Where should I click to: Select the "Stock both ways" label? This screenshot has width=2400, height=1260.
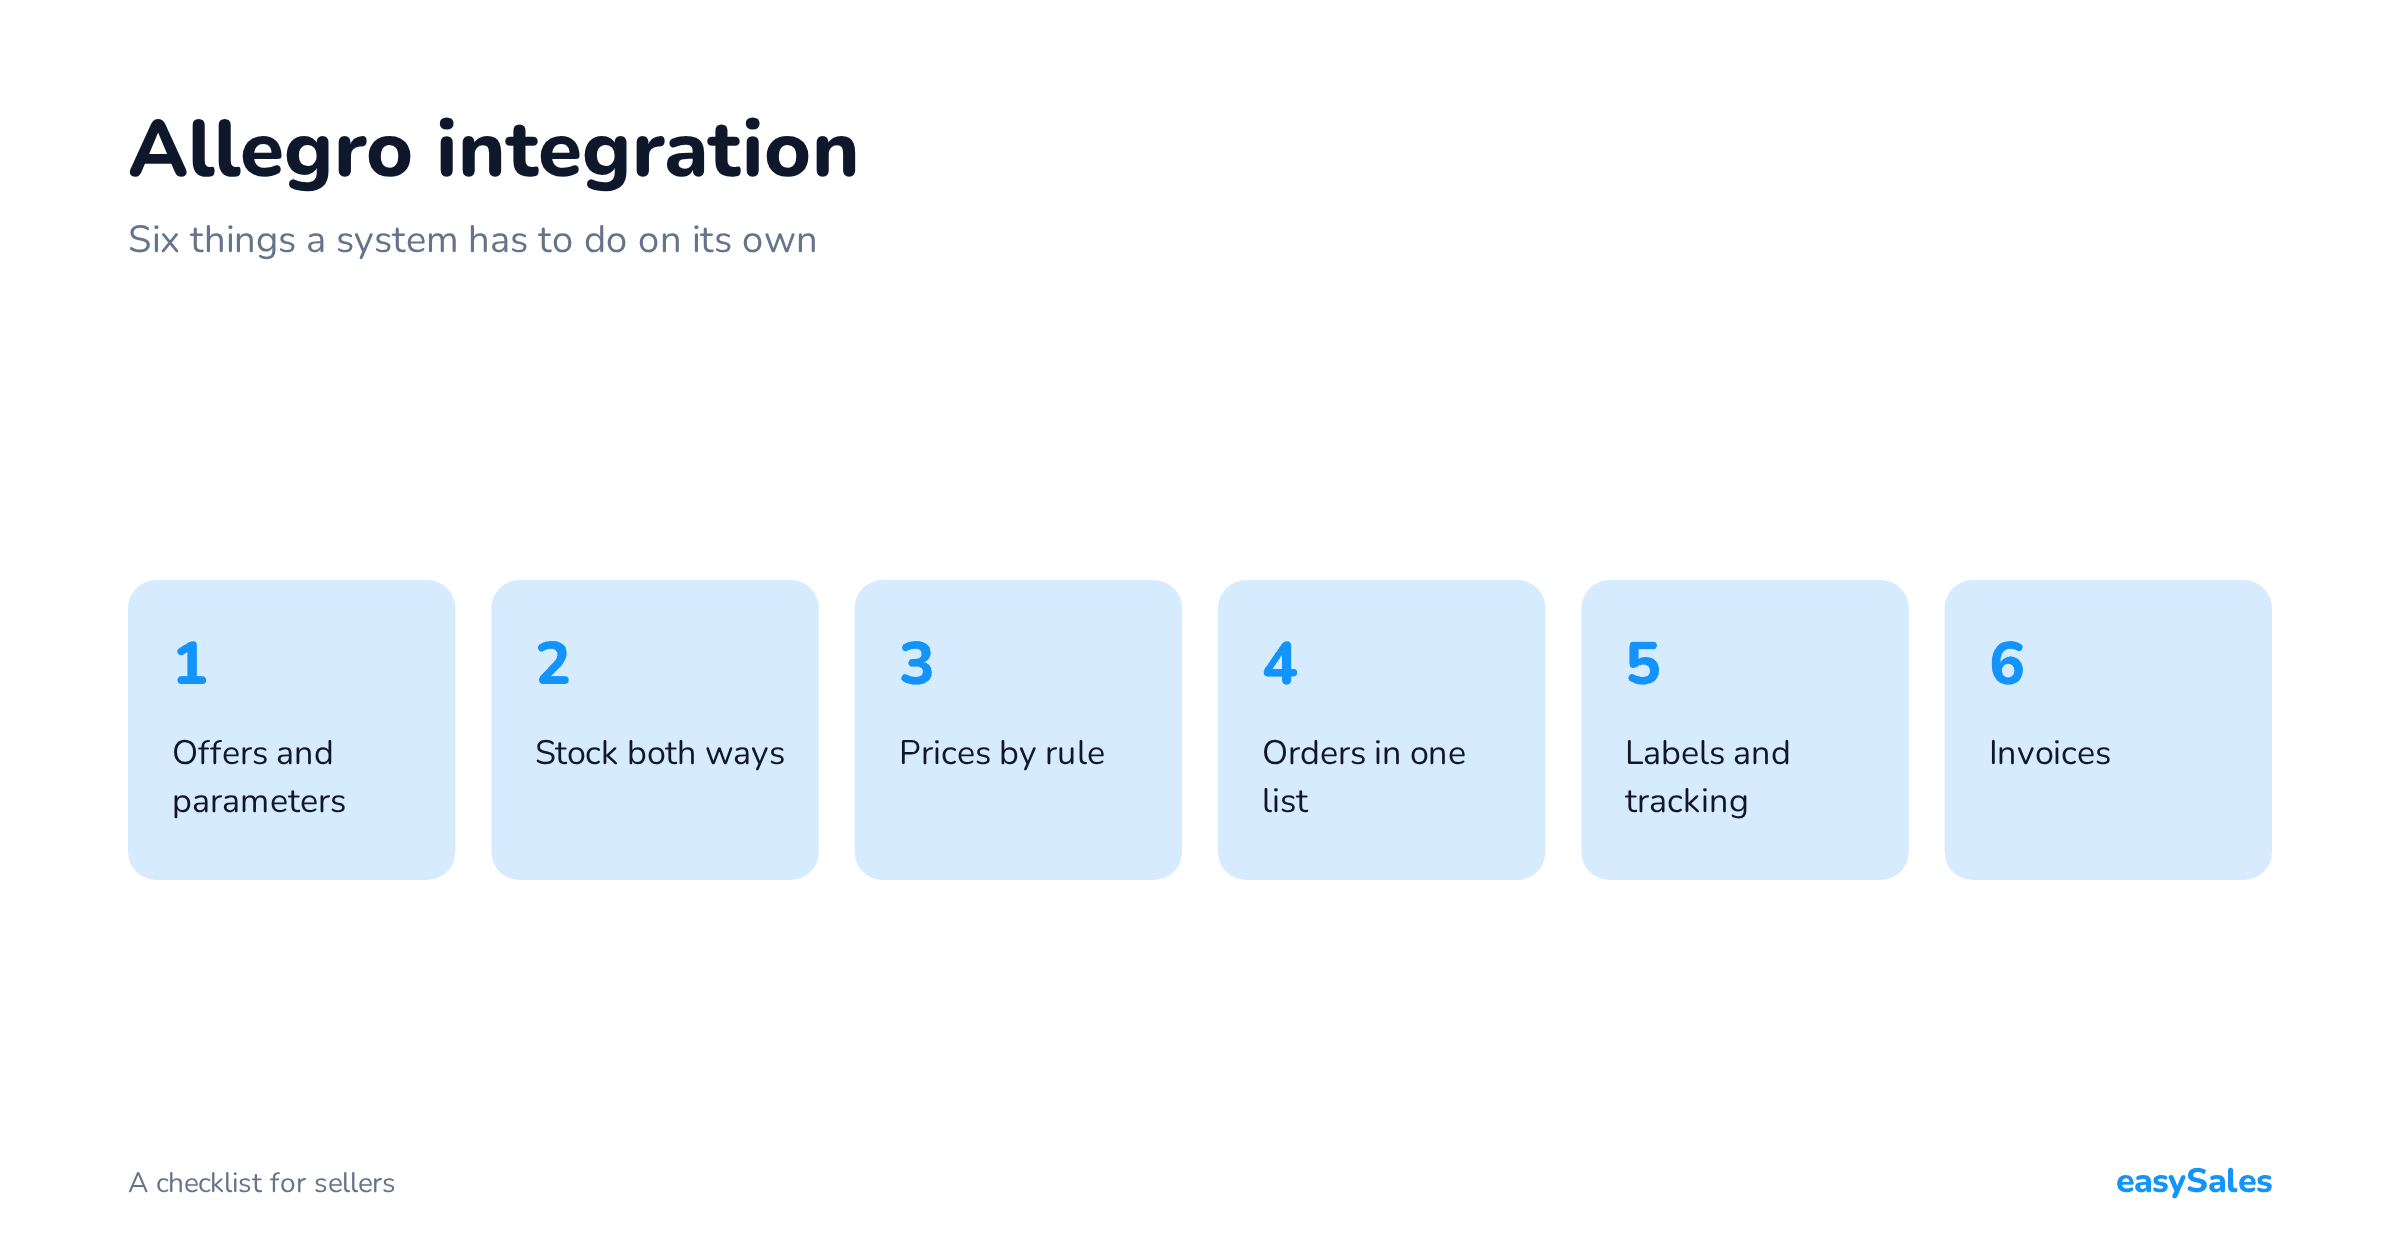tap(660, 753)
